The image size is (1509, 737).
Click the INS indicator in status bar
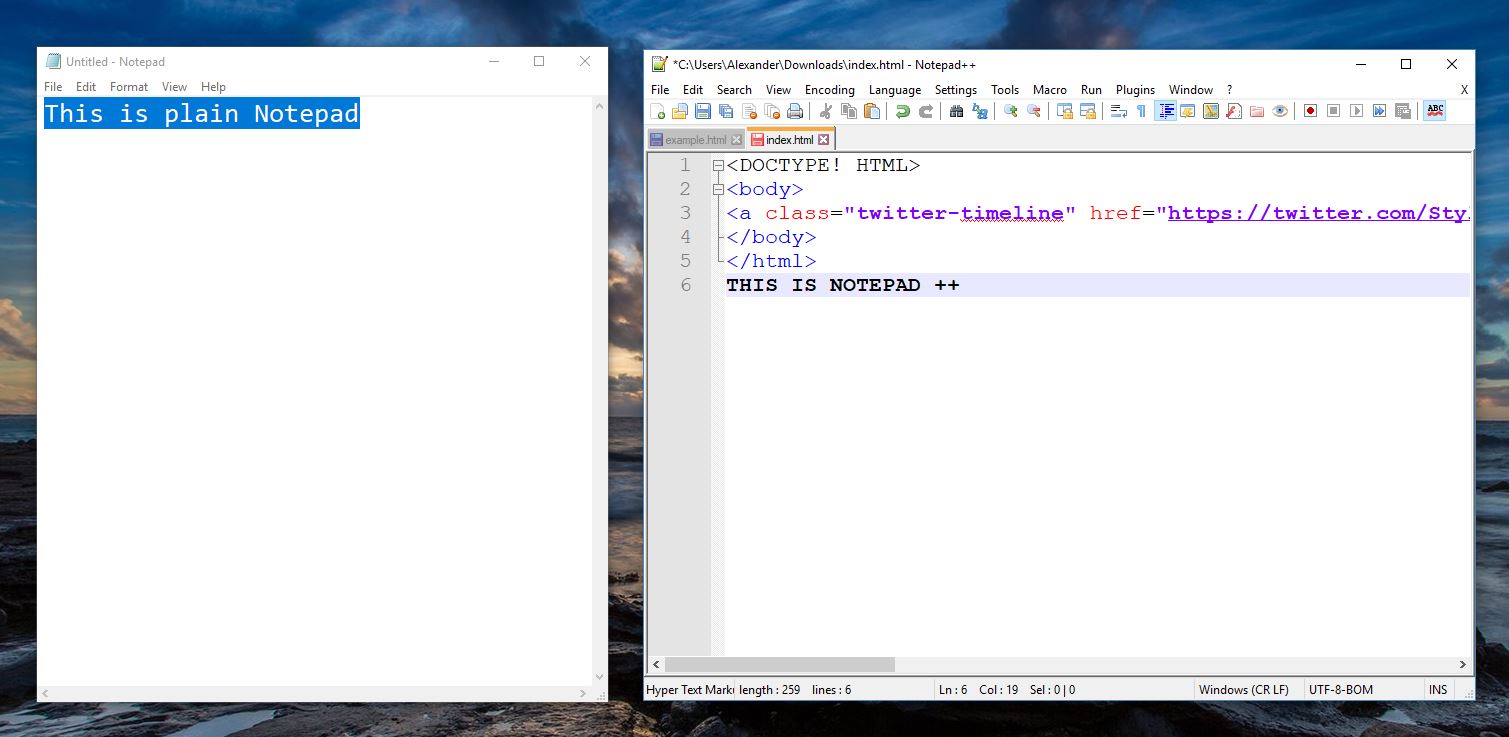pos(1438,690)
